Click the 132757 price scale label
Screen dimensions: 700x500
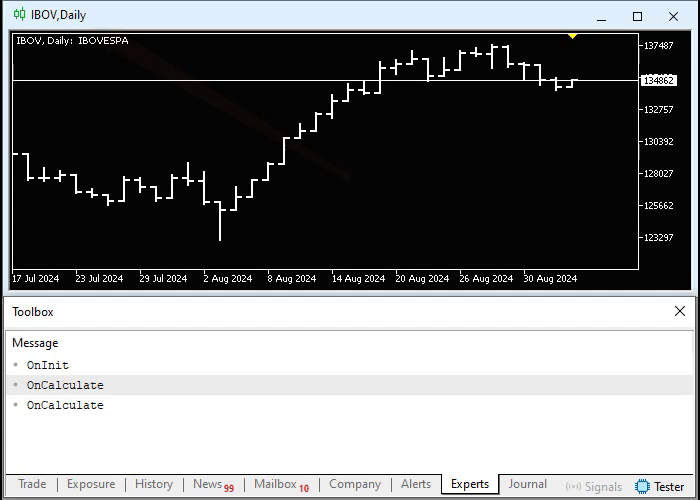658,109
